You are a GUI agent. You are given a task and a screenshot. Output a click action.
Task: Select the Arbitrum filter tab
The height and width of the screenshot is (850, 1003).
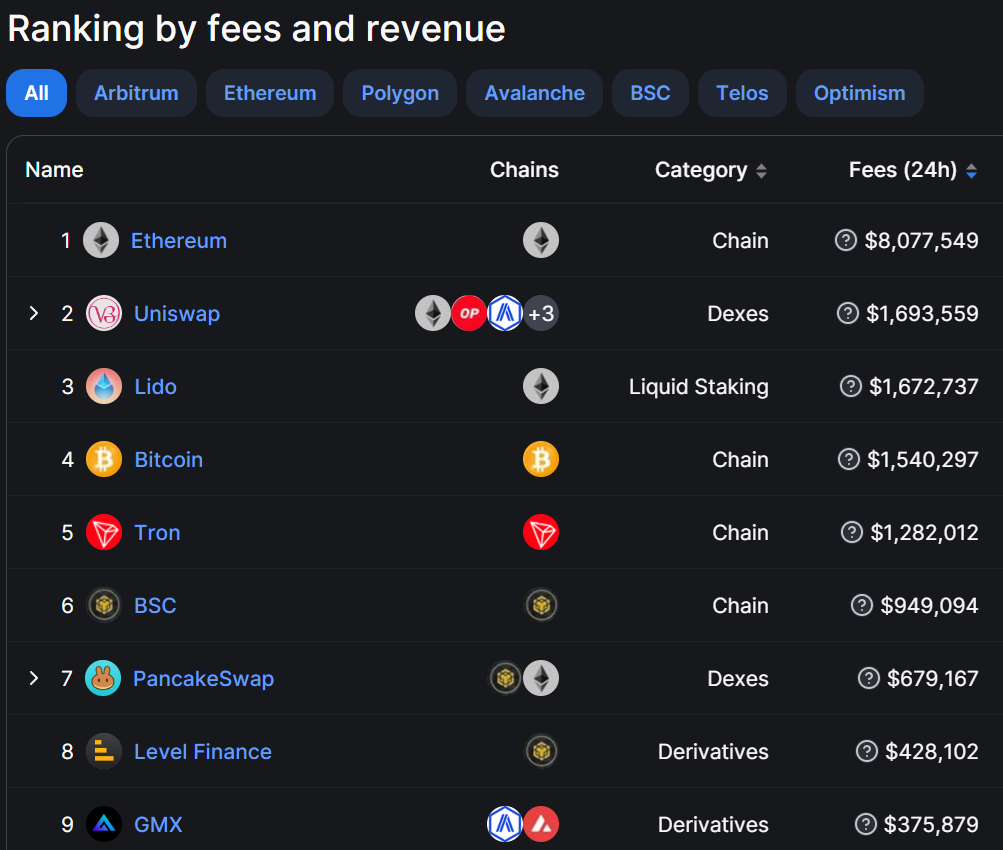point(136,93)
